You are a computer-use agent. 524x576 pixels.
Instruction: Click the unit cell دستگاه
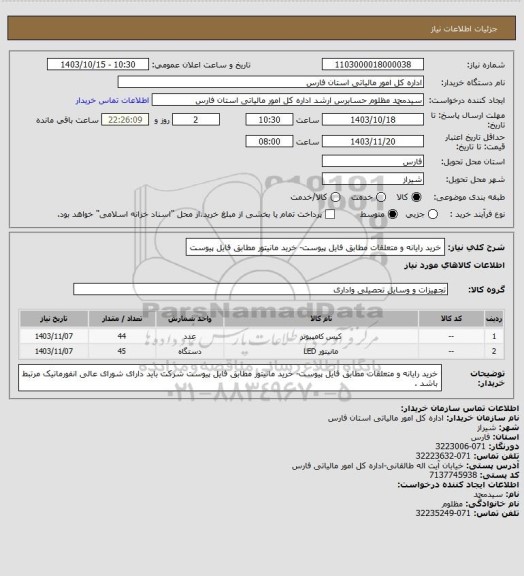(x=190, y=351)
